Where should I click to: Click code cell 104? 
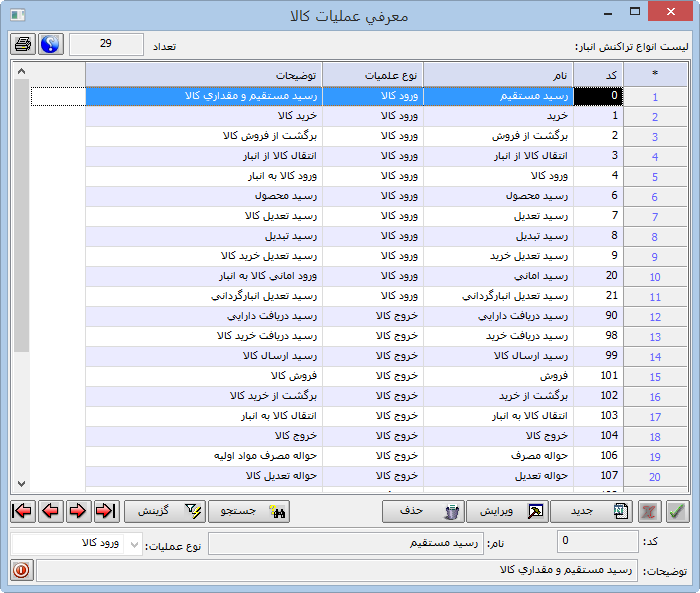[598, 436]
